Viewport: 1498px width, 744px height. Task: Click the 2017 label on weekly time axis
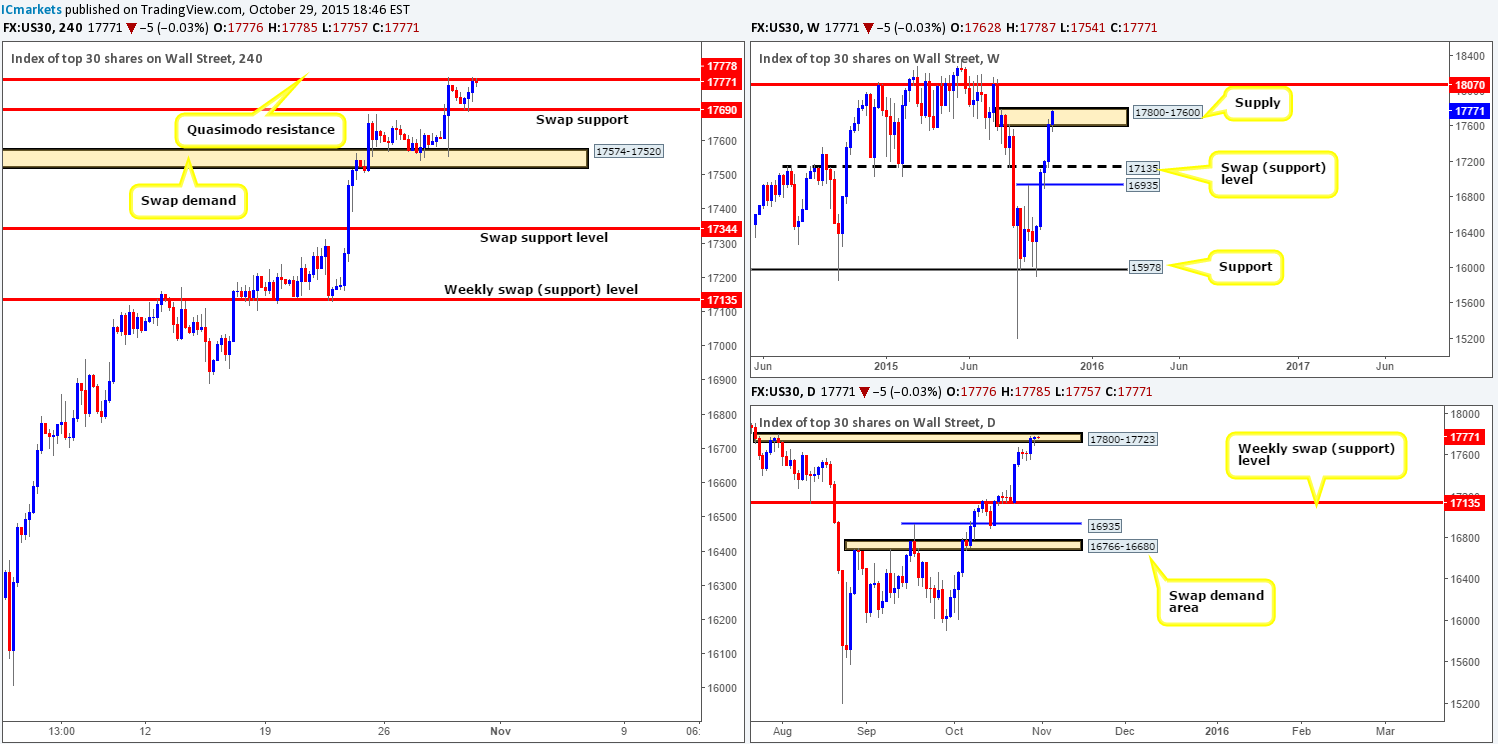1298,367
